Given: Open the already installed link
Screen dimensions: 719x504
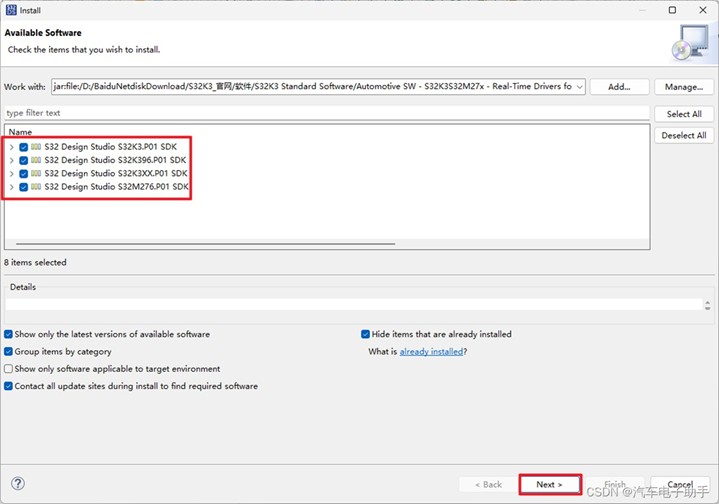Looking at the screenshot, I should (x=431, y=352).
